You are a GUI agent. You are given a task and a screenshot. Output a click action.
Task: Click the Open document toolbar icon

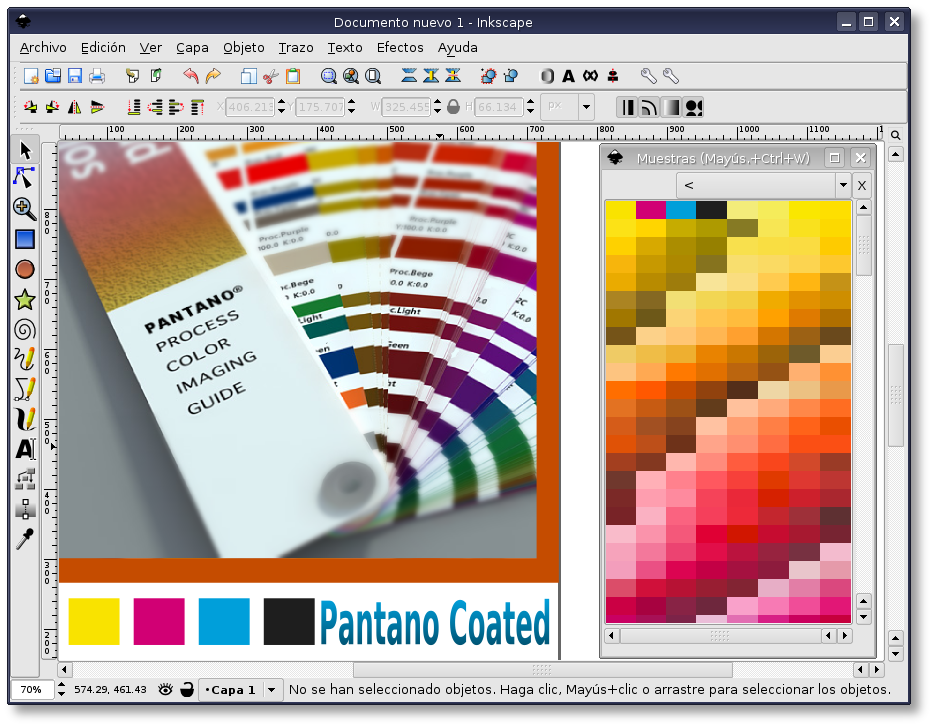(x=53, y=76)
